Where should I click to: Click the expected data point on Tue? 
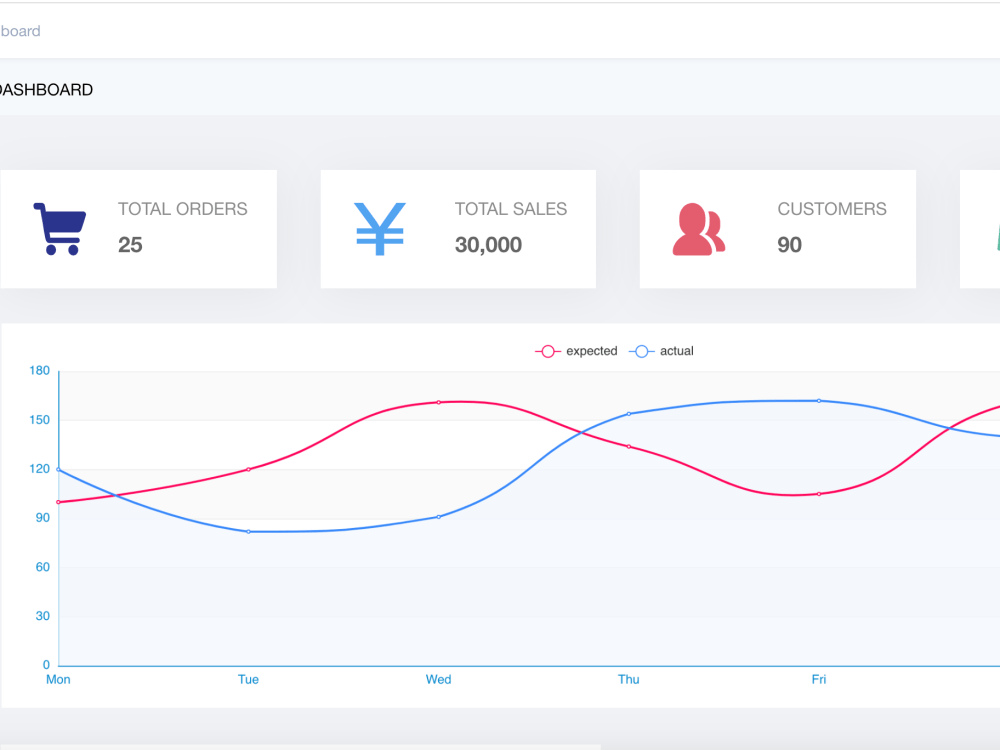click(x=249, y=469)
